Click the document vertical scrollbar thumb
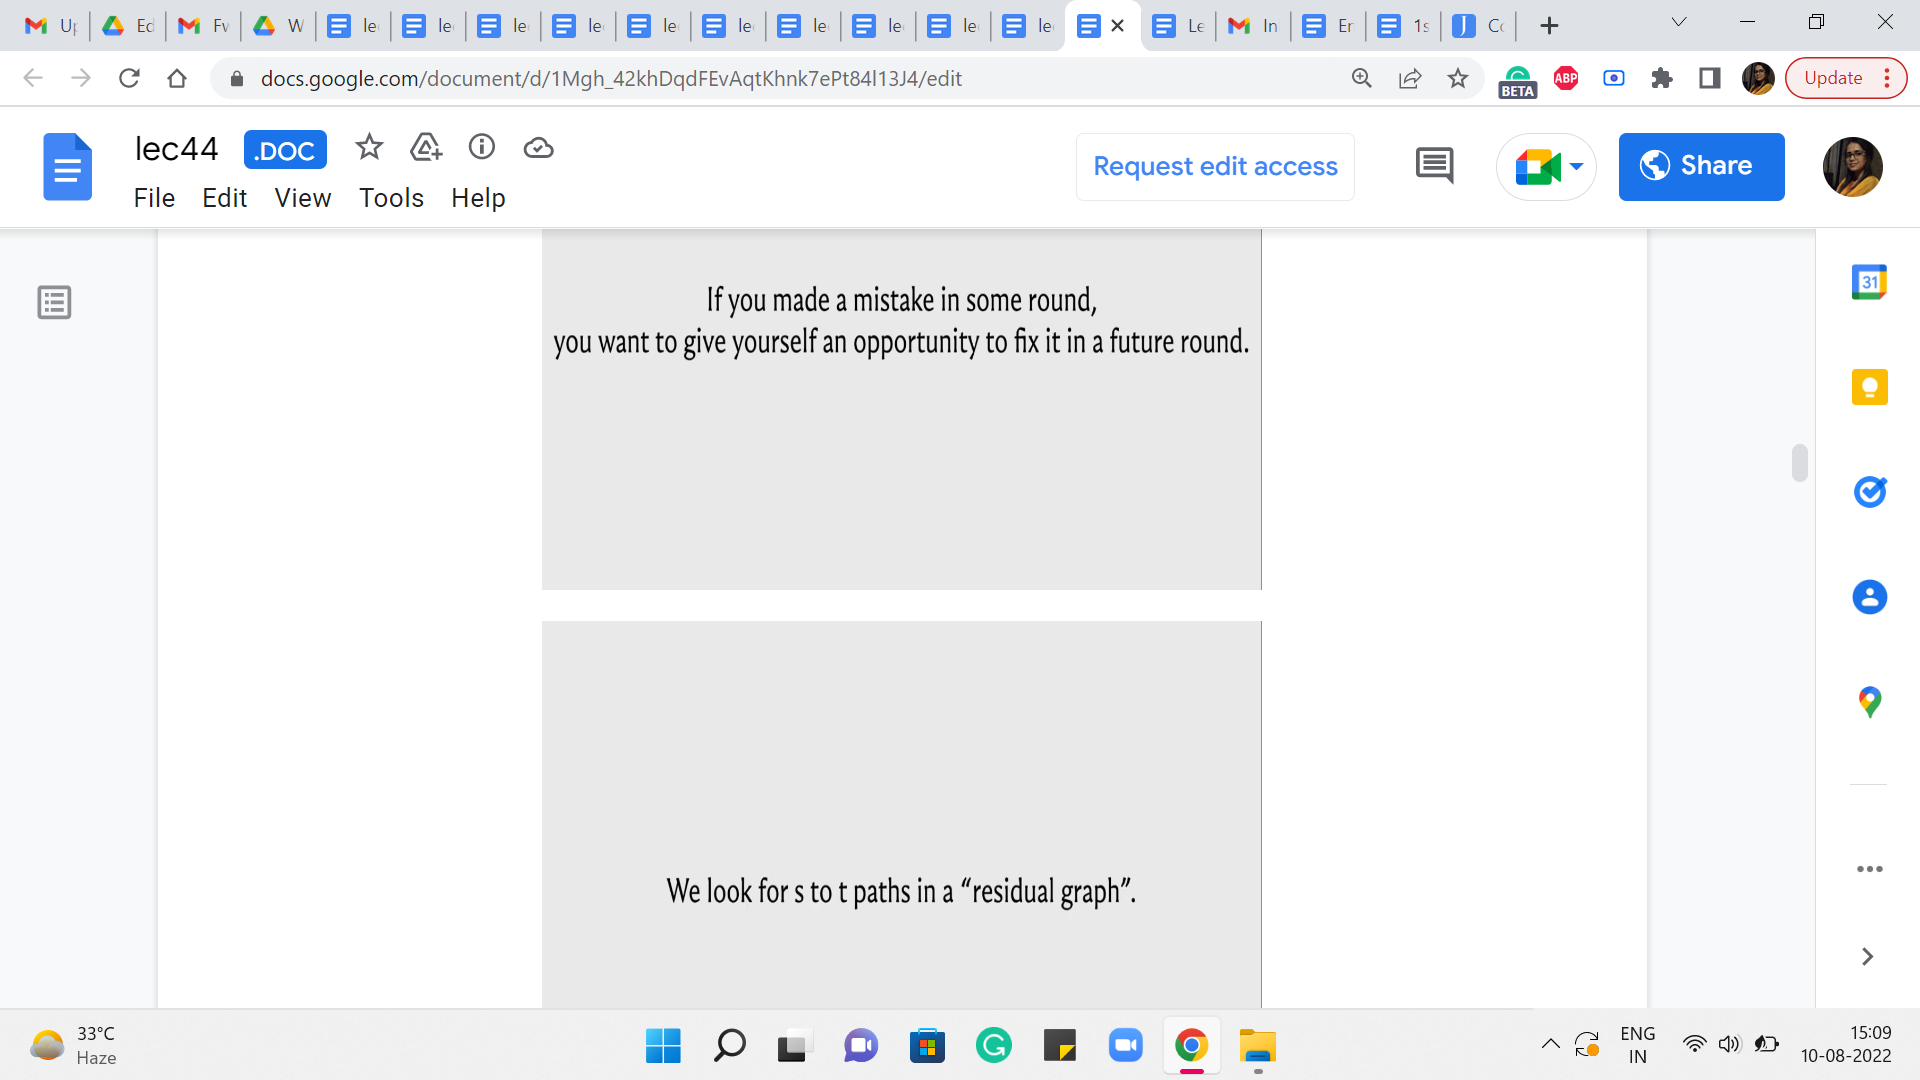The image size is (1920, 1080). click(1800, 463)
